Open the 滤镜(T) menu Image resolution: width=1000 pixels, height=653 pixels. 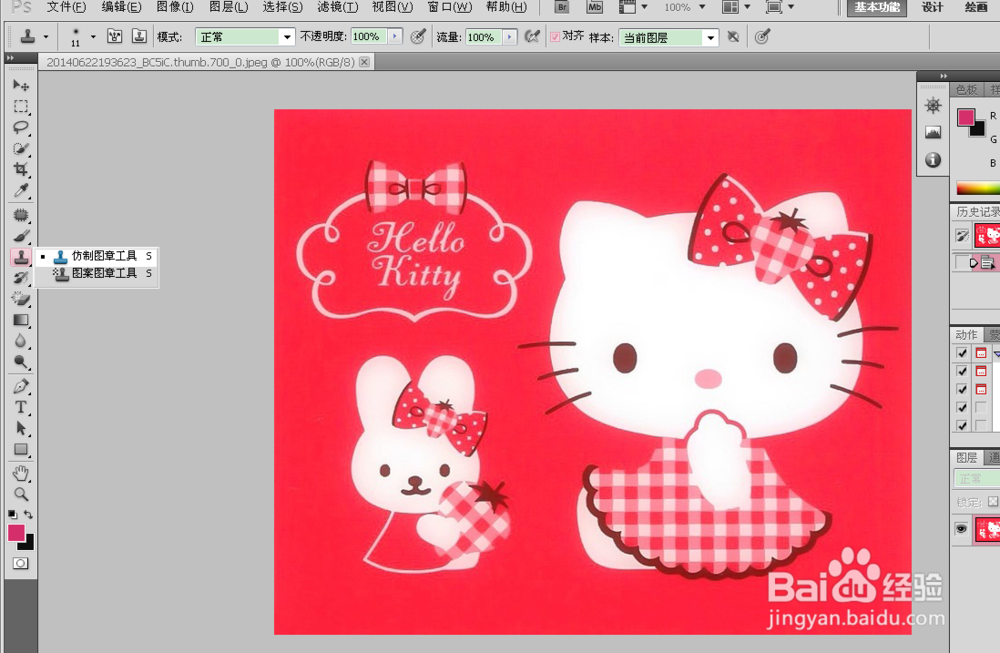tap(337, 7)
